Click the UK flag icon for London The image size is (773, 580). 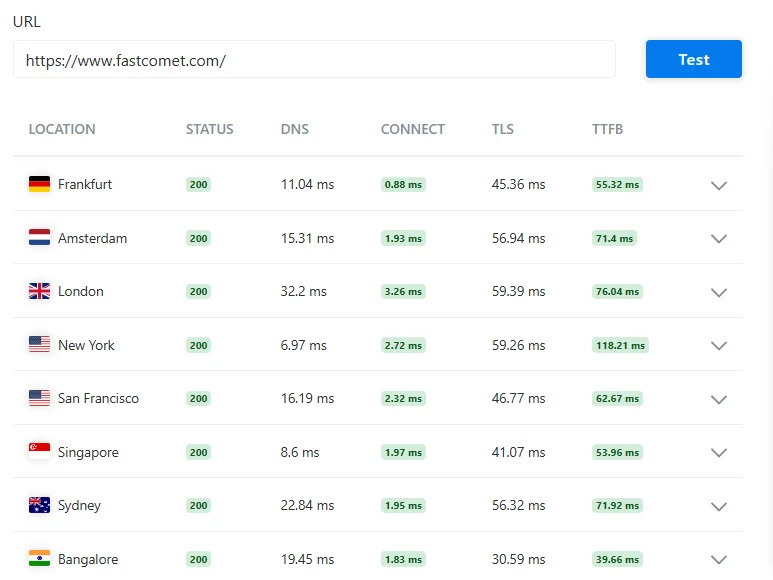coord(39,291)
